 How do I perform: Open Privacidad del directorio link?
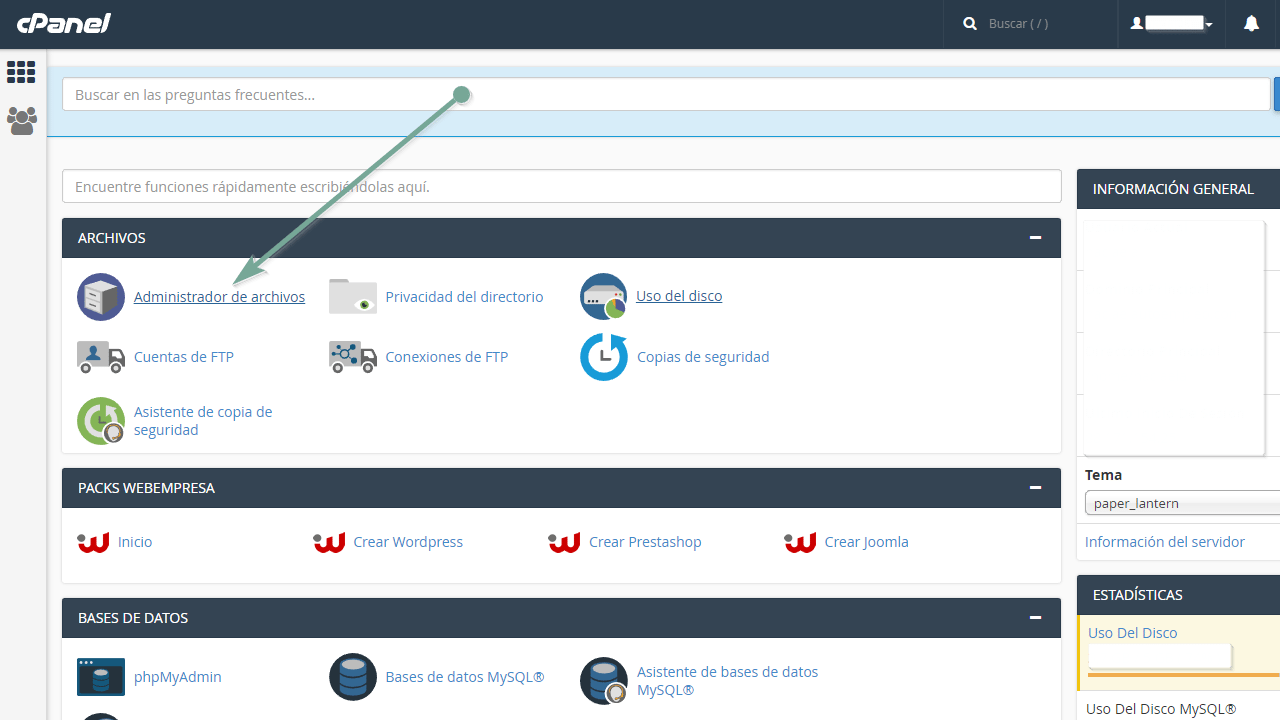[464, 297]
